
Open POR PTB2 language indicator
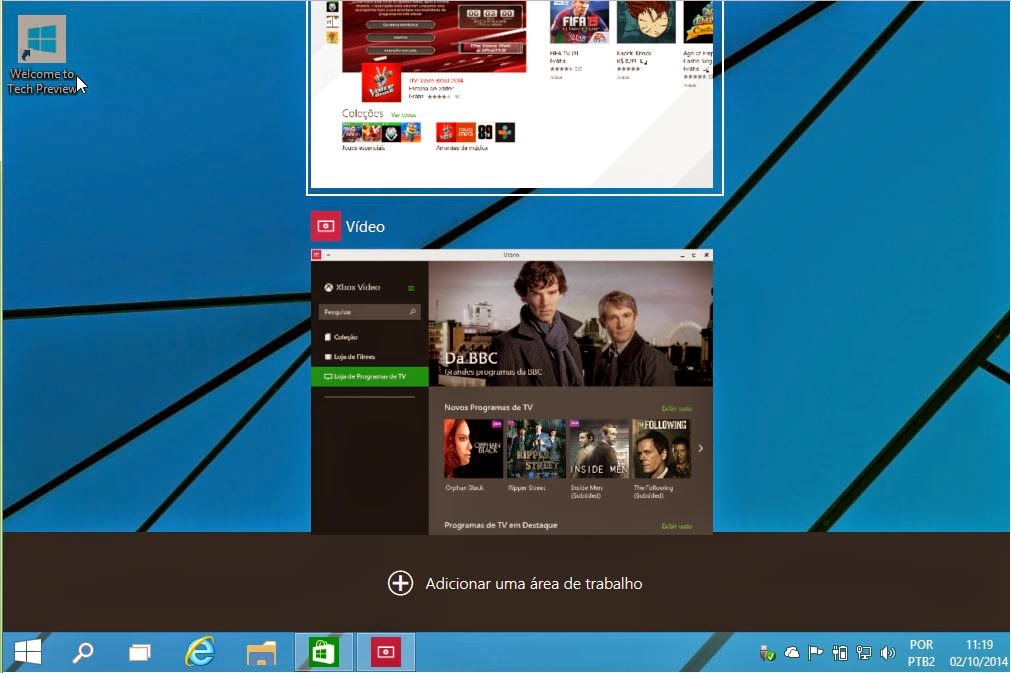point(921,653)
